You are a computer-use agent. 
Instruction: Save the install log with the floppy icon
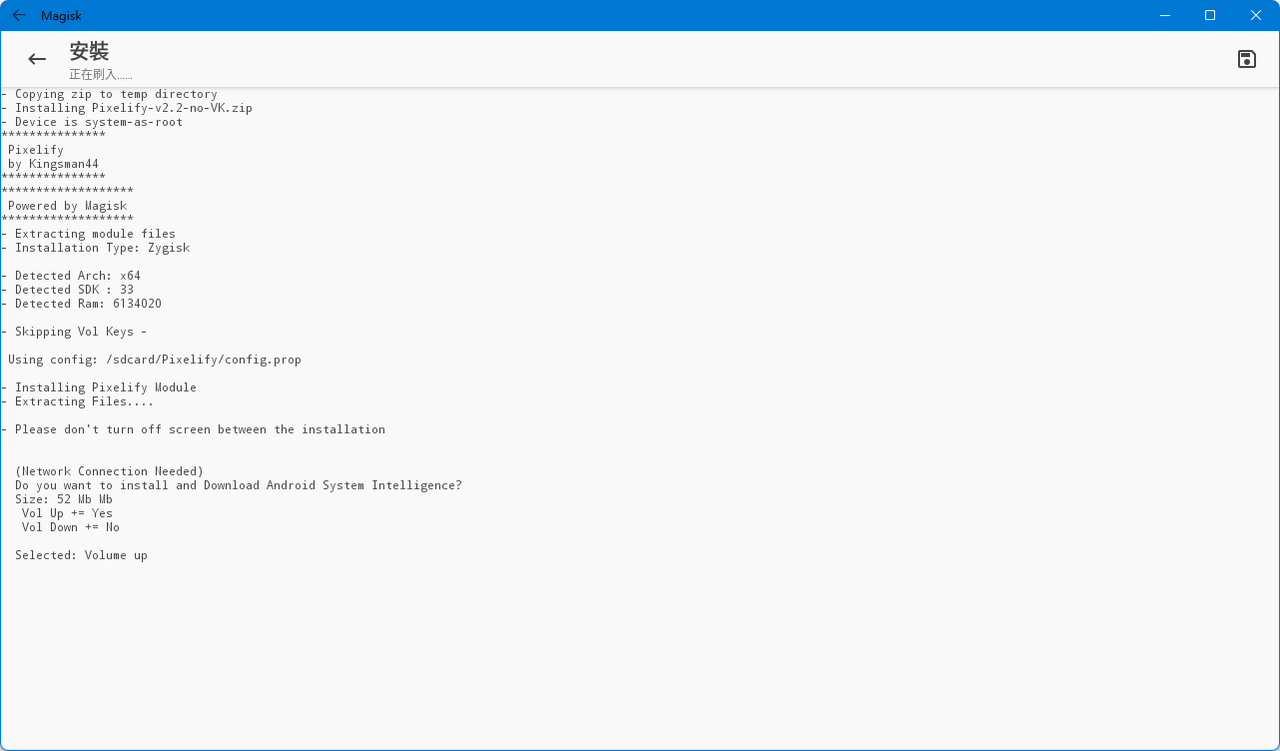pyautogui.click(x=1247, y=59)
